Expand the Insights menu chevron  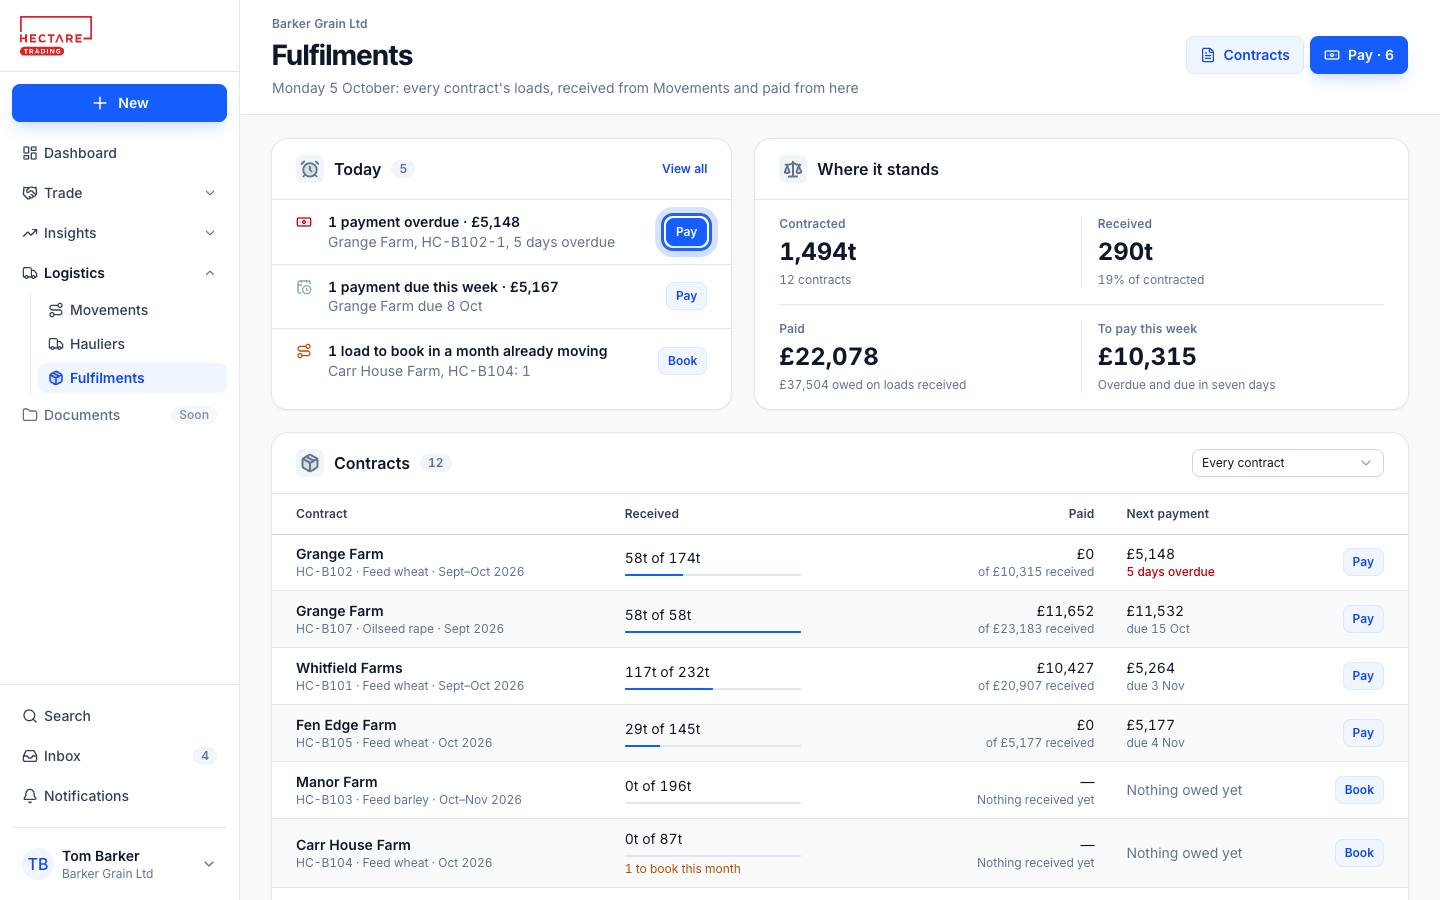(210, 233)
